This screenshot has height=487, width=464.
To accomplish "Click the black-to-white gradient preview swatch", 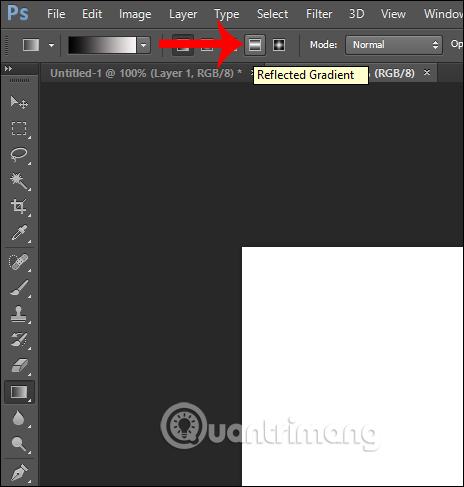I will click(x=102, y=45).
